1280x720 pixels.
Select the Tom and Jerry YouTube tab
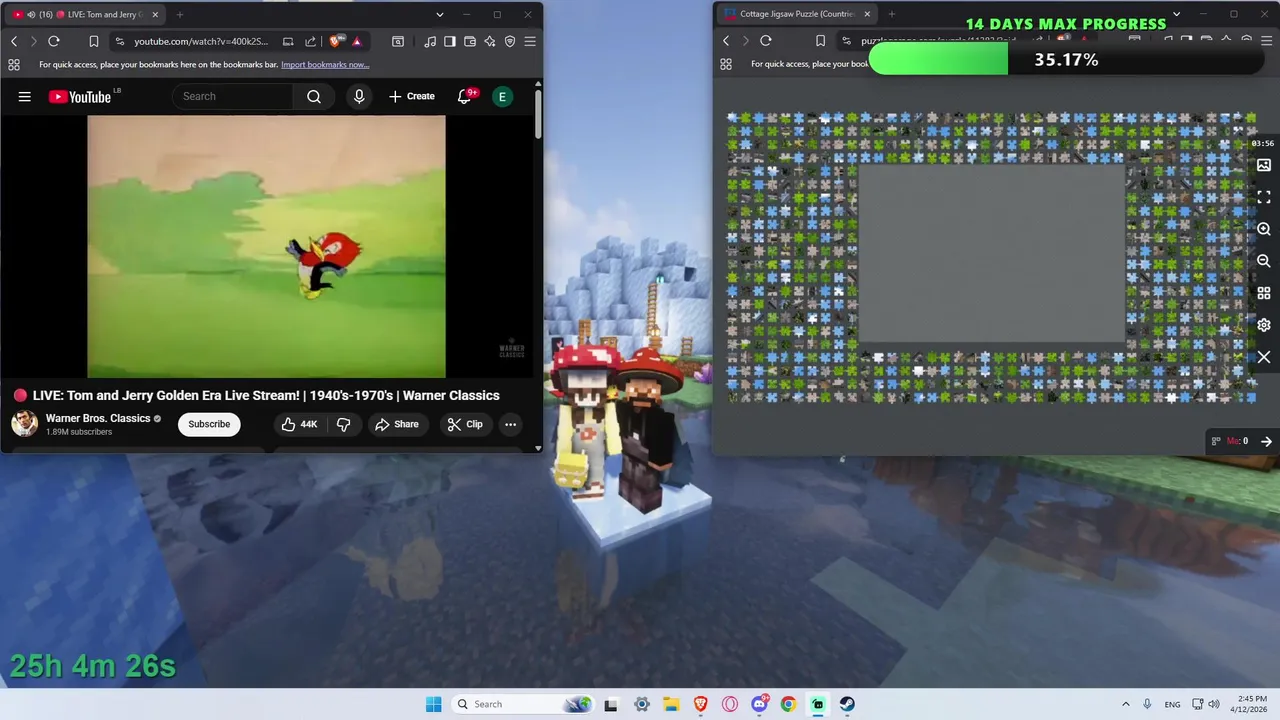click(85, 15)
